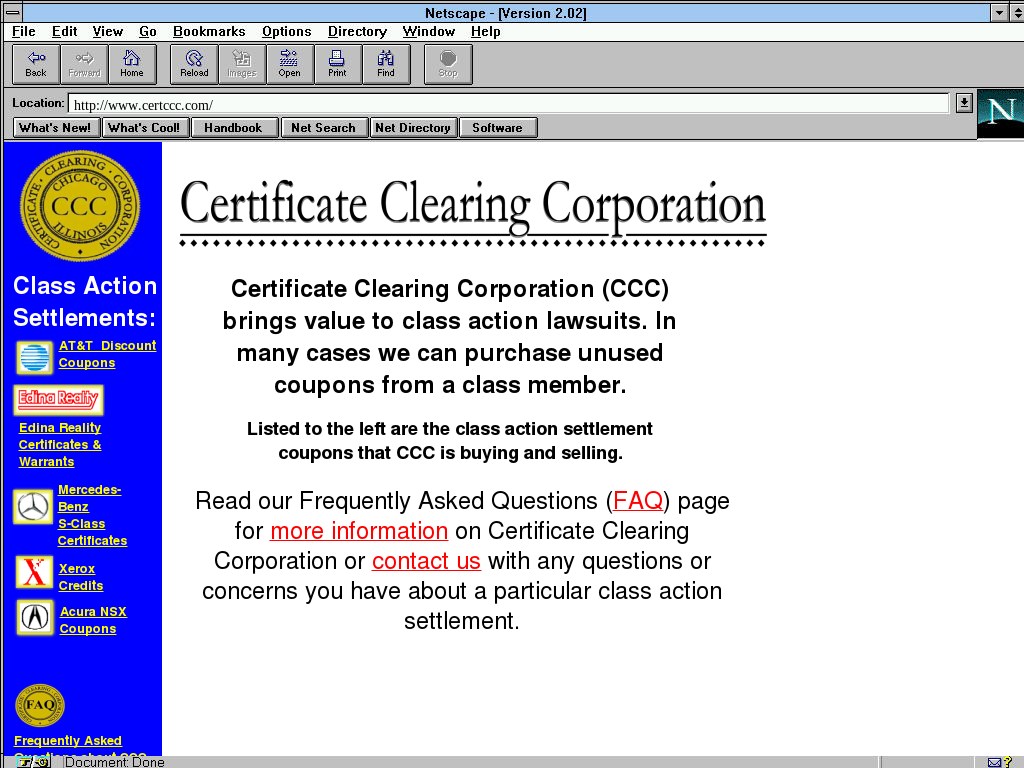Click the What's Cool! button
This screenshot has height=768, width=1024.
click(x=144, y=128)
